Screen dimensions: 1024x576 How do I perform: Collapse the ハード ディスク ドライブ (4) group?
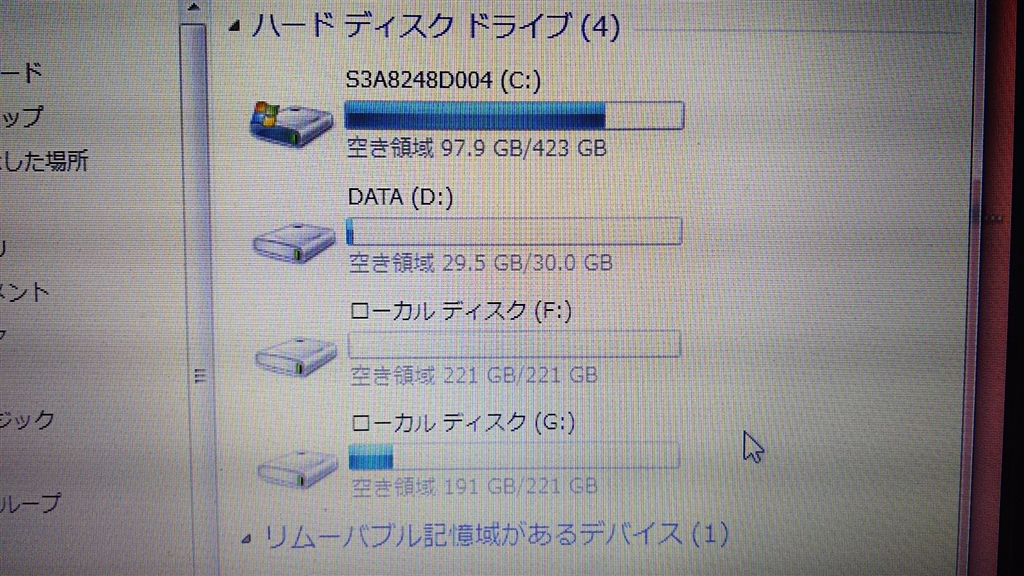[x=234, y=27]
